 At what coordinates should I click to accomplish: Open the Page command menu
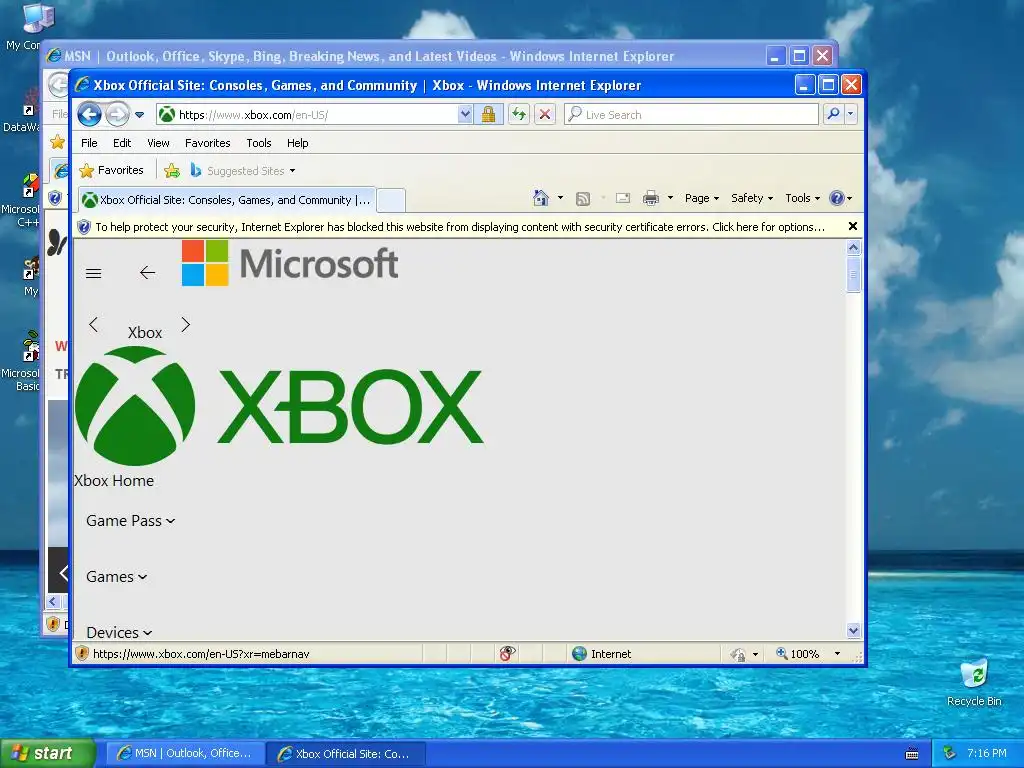pos(701,198)
